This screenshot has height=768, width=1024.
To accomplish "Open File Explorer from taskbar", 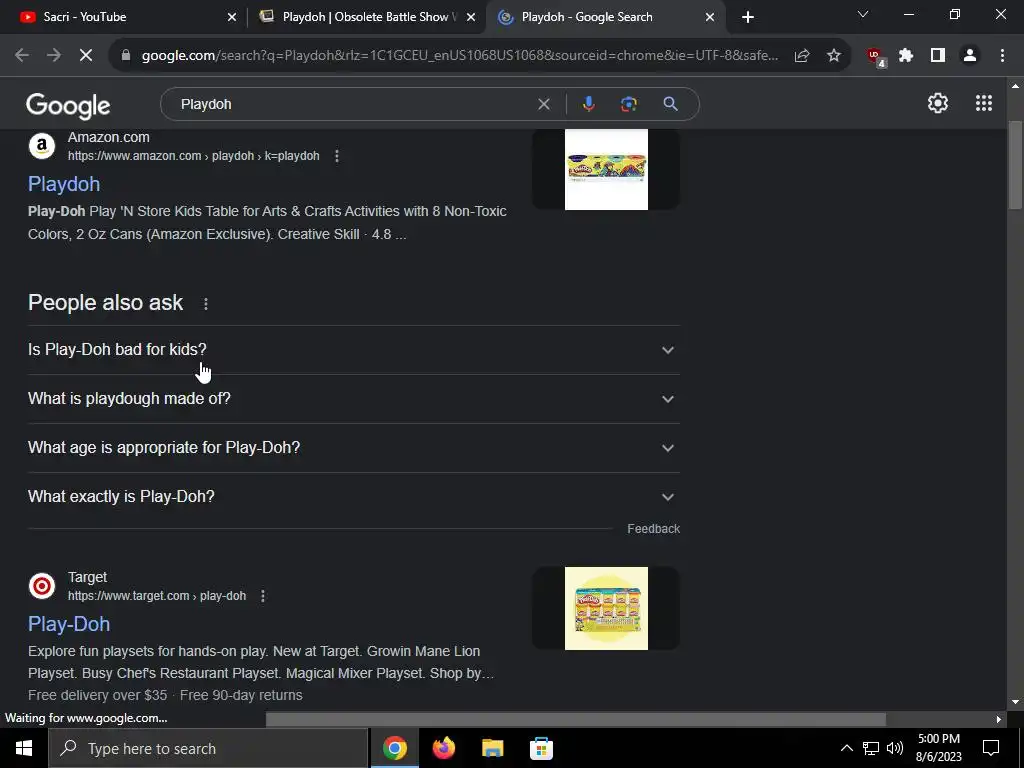I will click(x=492, y=748).
